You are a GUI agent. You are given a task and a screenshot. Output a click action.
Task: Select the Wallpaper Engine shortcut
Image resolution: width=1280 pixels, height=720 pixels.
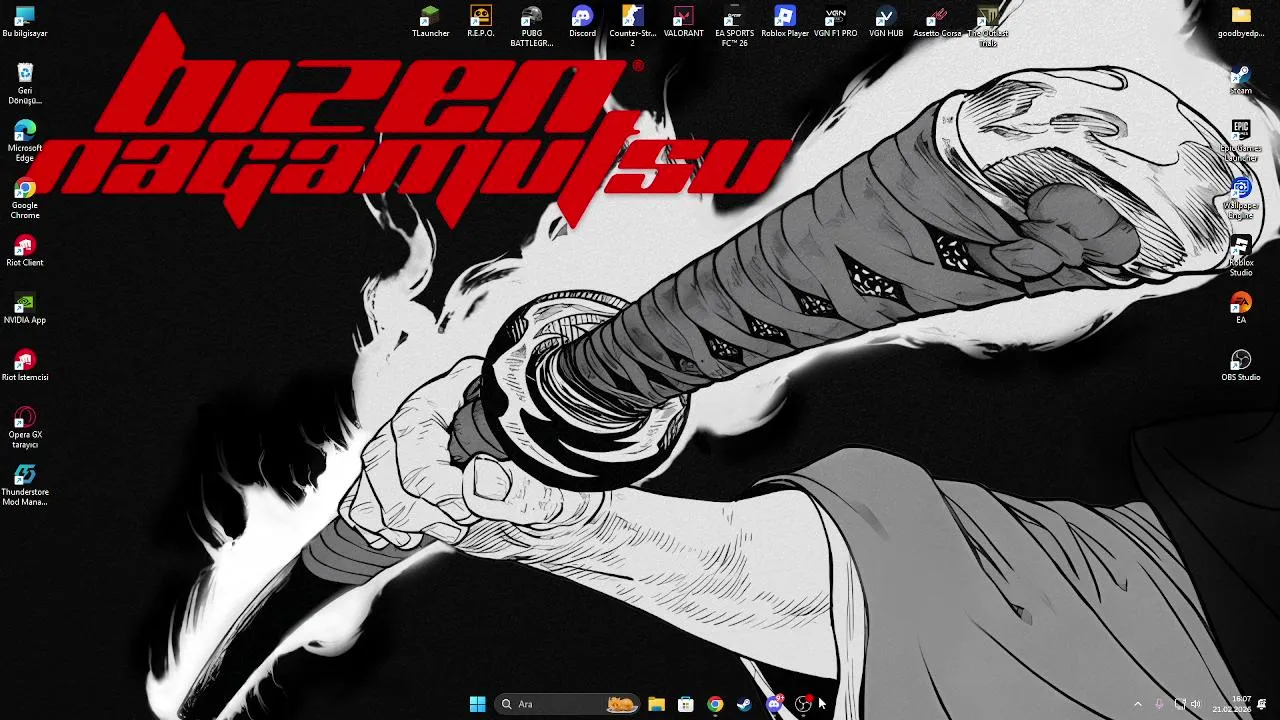click(x=1241, y=199)
